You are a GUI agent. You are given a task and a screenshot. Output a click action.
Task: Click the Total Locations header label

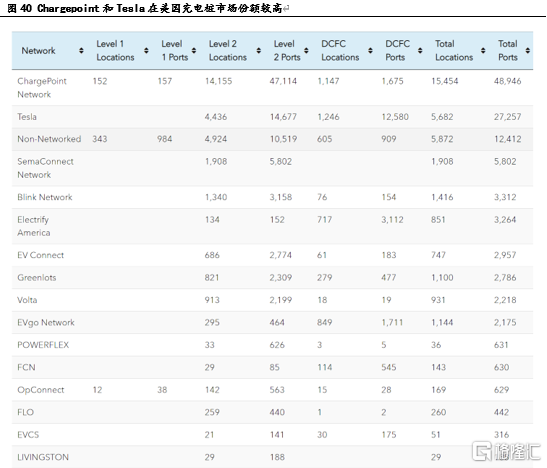454,51
